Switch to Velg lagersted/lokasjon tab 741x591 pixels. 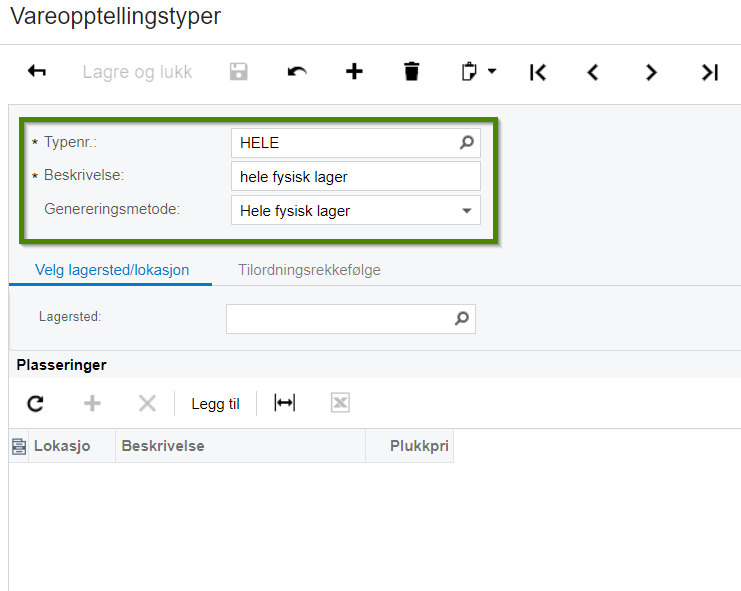click(x=112, y=270)
